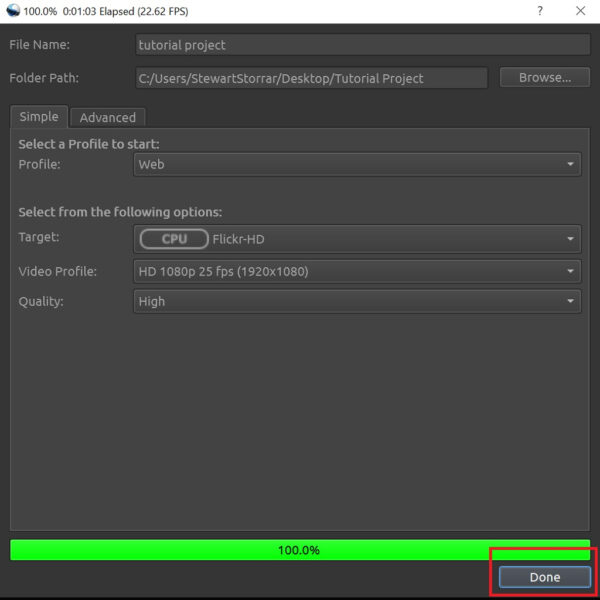600x600 pixels.
Task: Click the Folder Path text field
Action: click(x=311, y=78)
